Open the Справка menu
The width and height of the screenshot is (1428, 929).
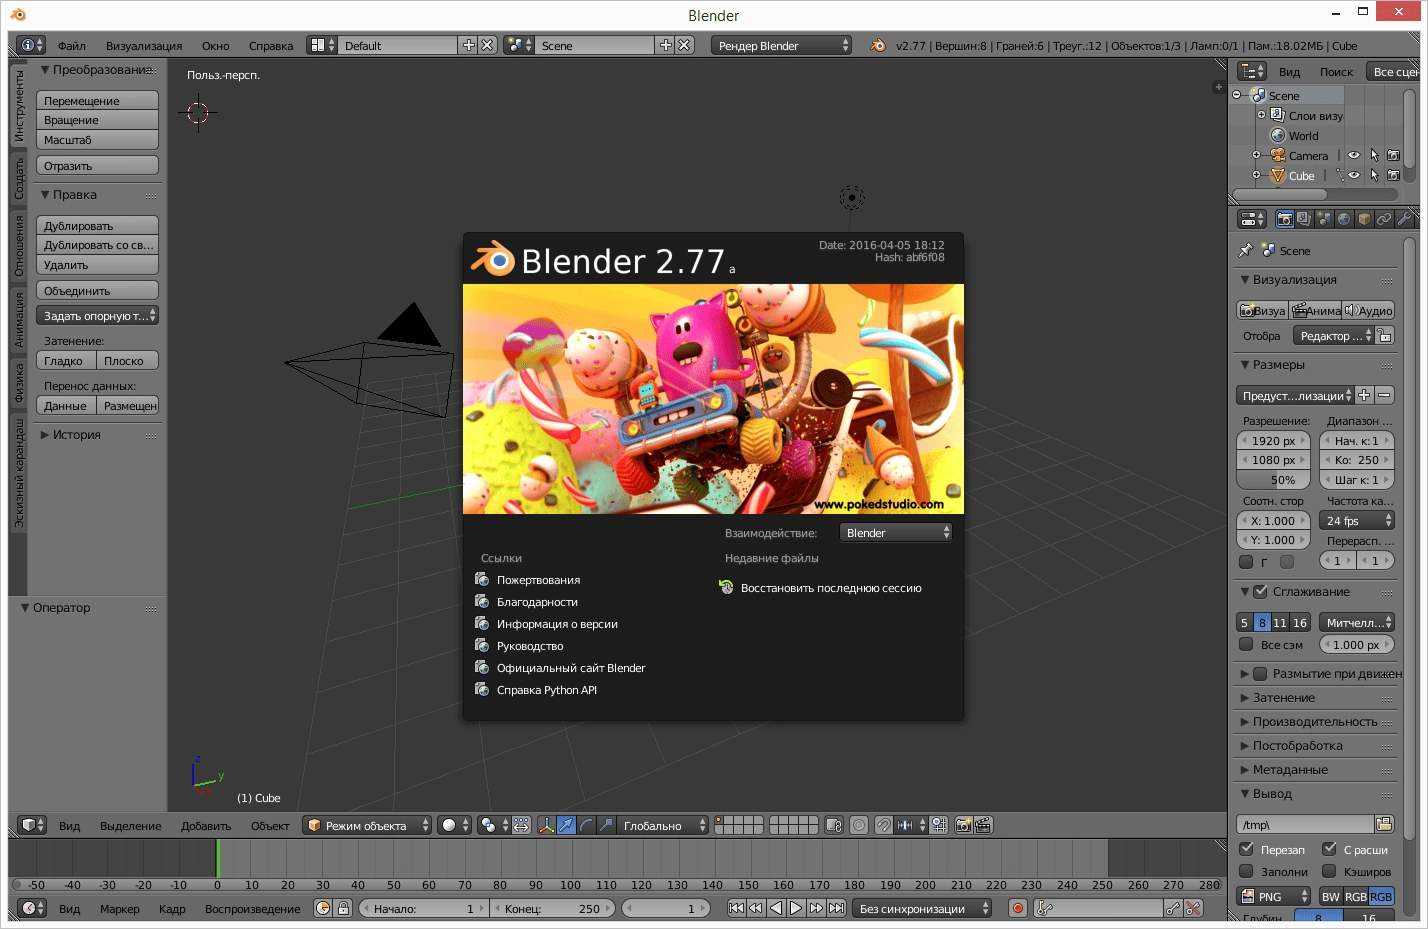[x=271, y=45]
